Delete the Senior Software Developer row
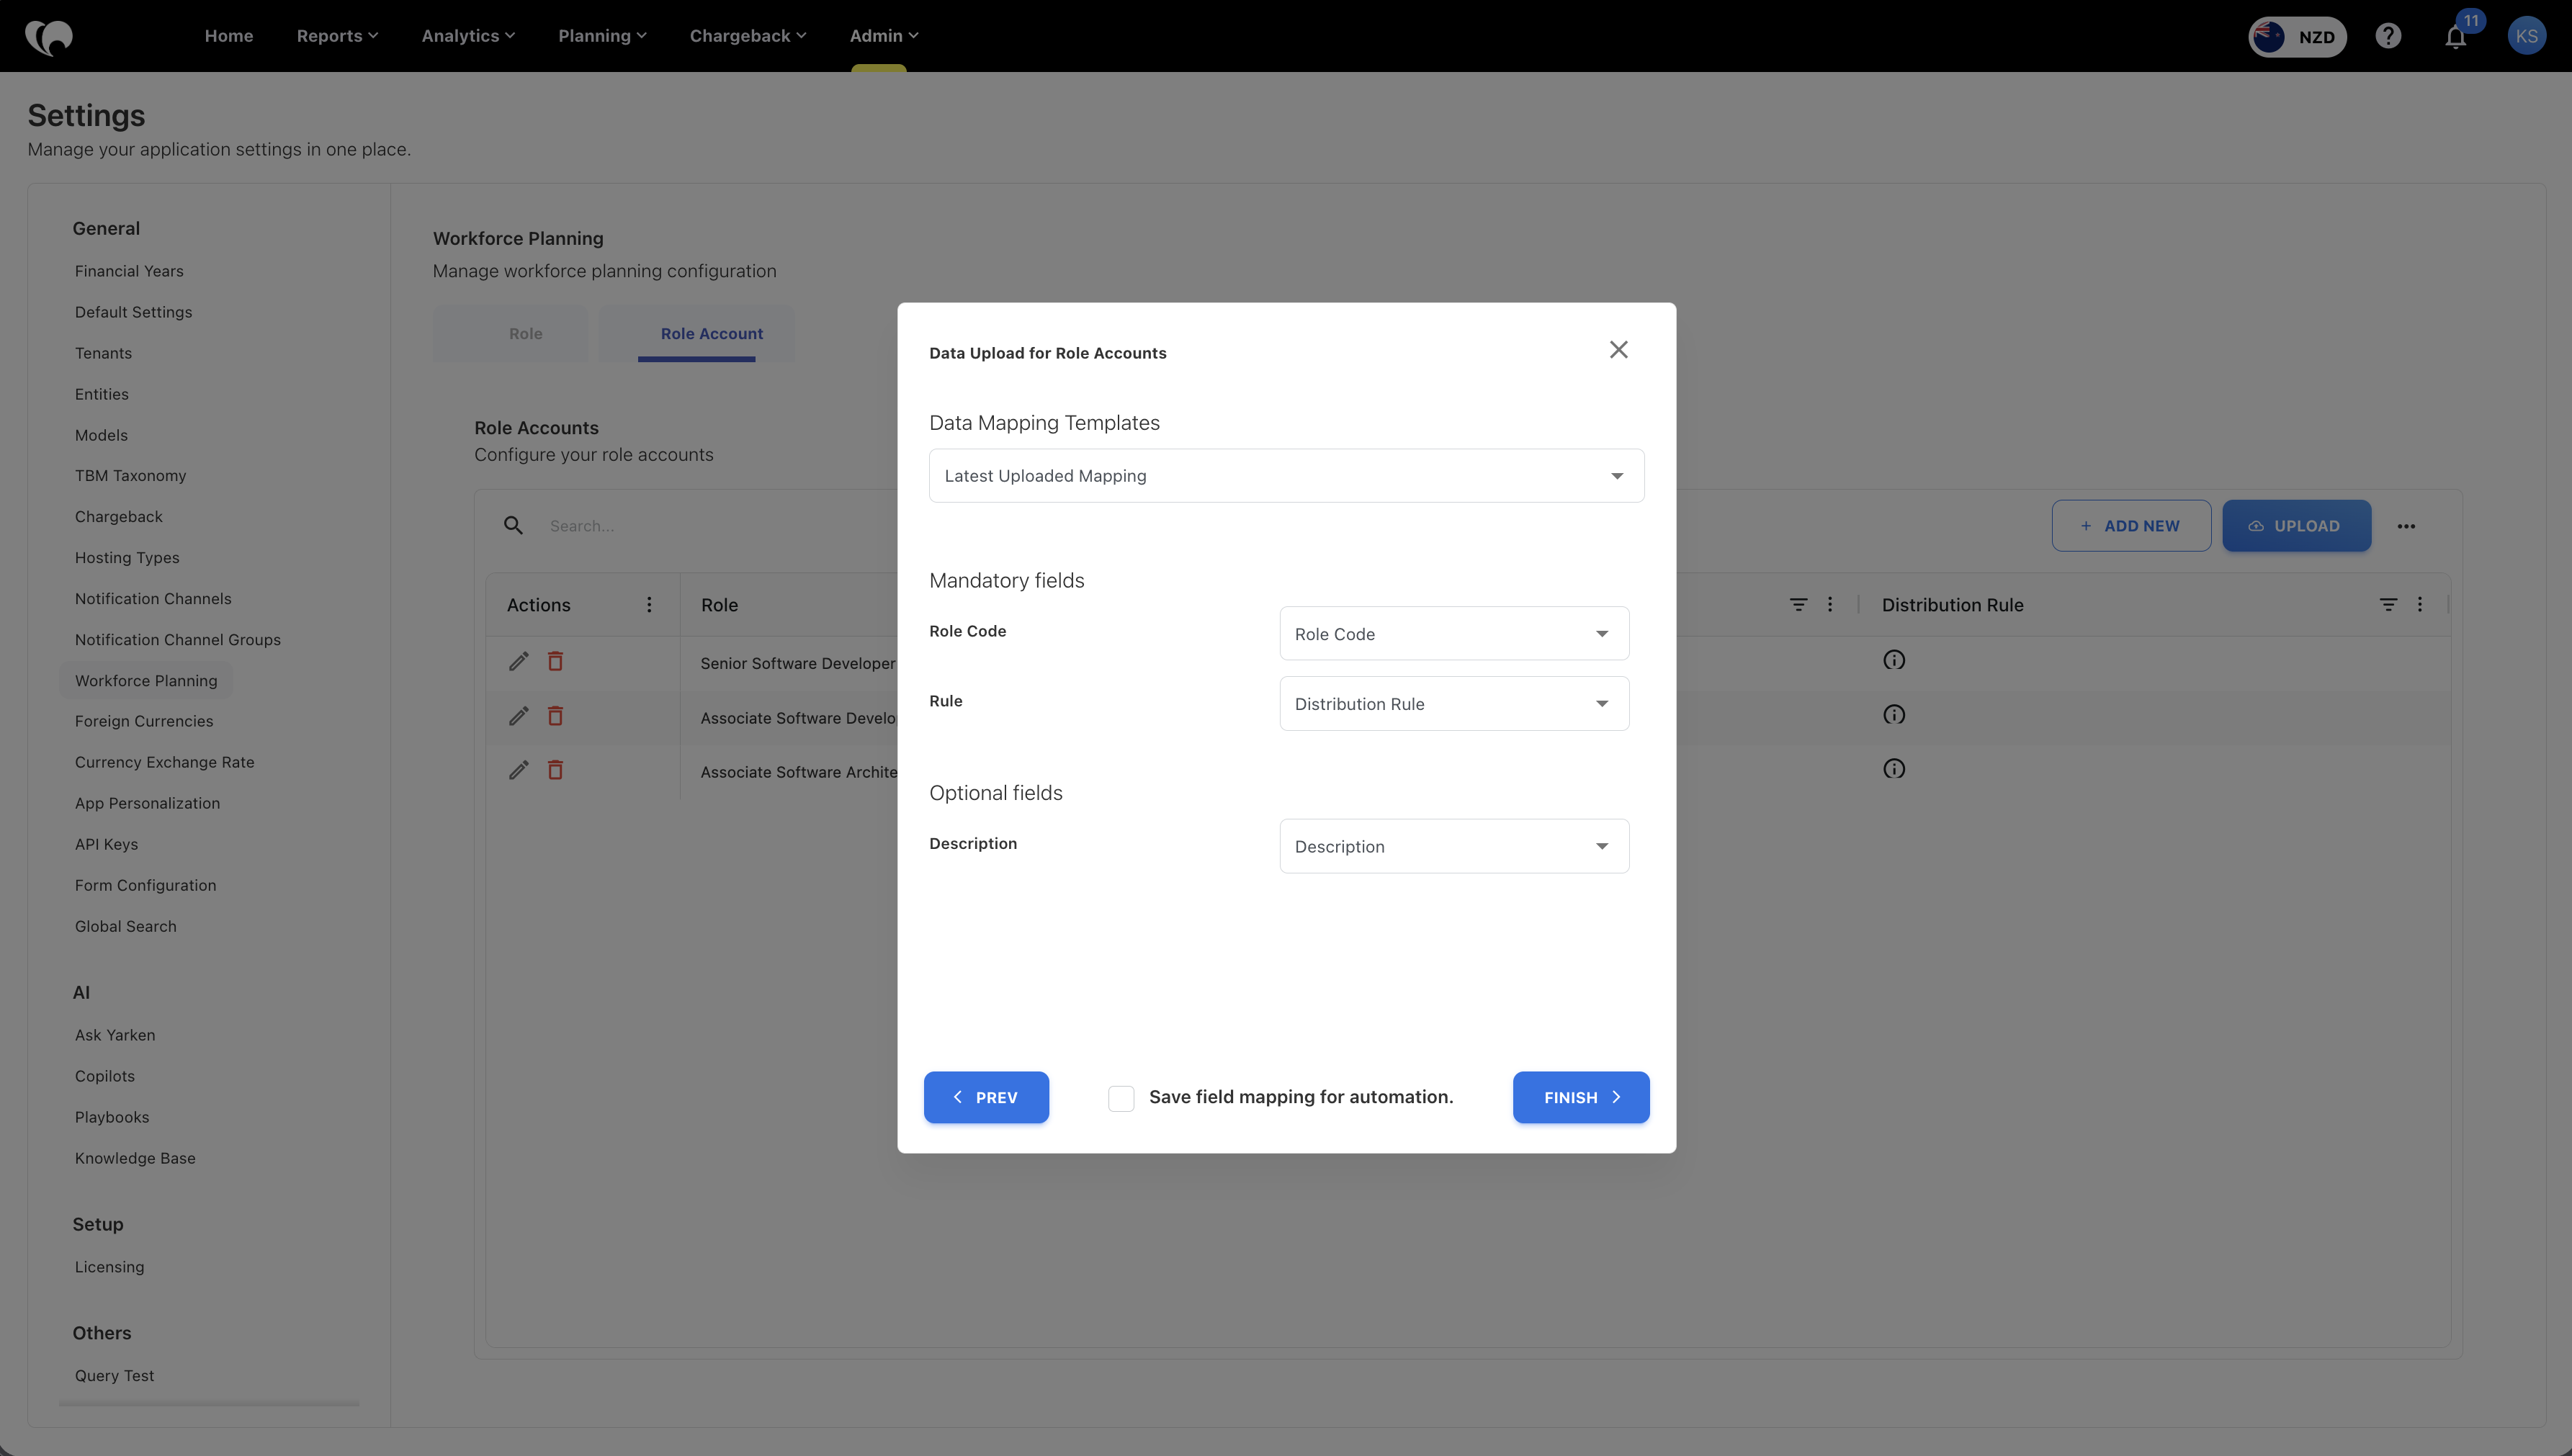This screenshot has width=2572, height=1456. click(555, 661)
